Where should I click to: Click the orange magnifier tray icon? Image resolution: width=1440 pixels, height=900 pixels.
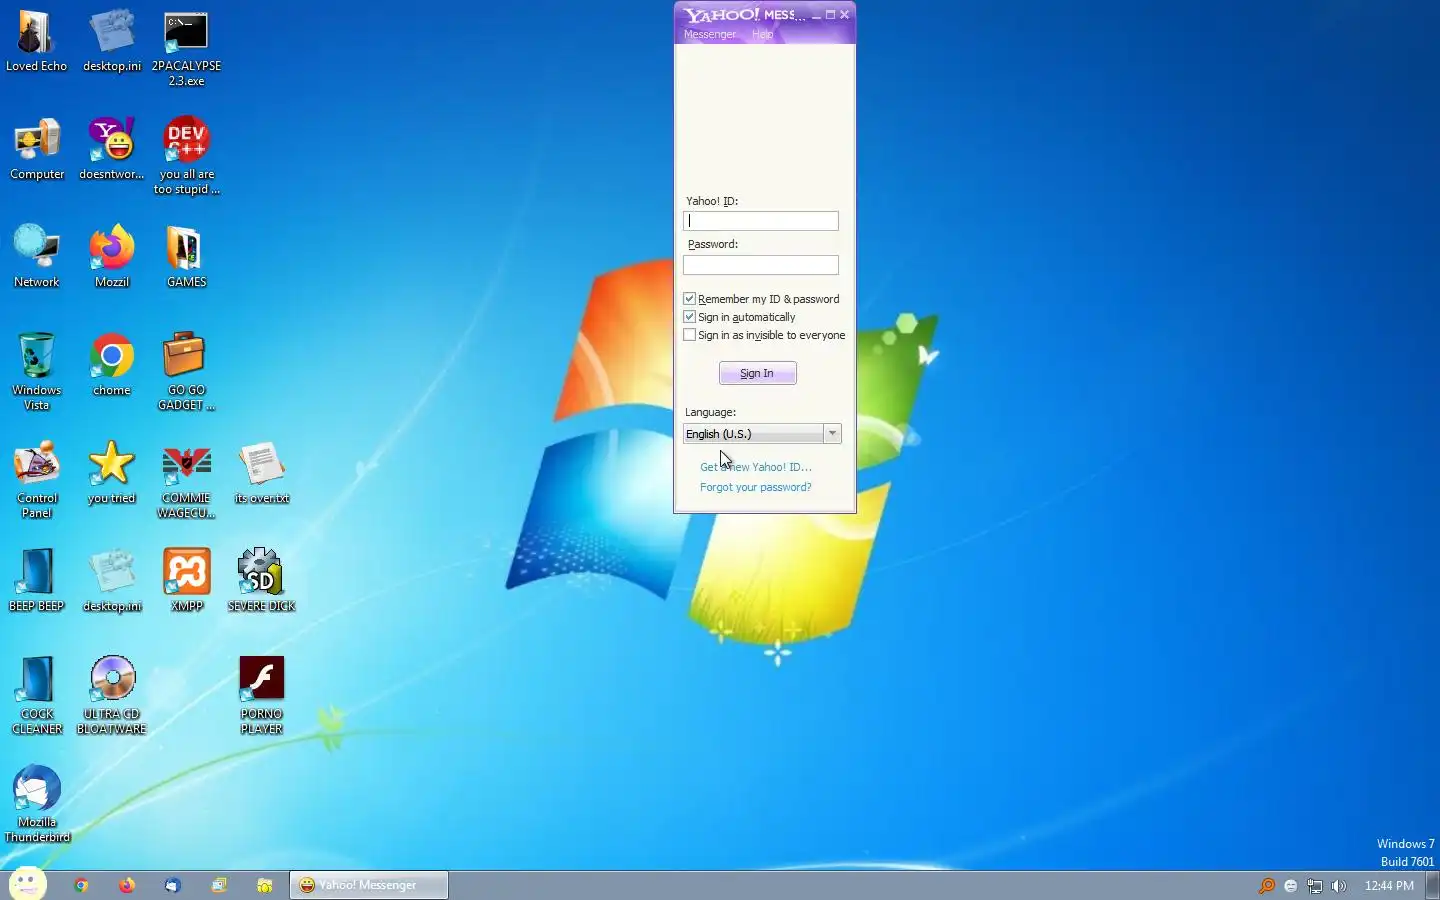point(1266,886)
